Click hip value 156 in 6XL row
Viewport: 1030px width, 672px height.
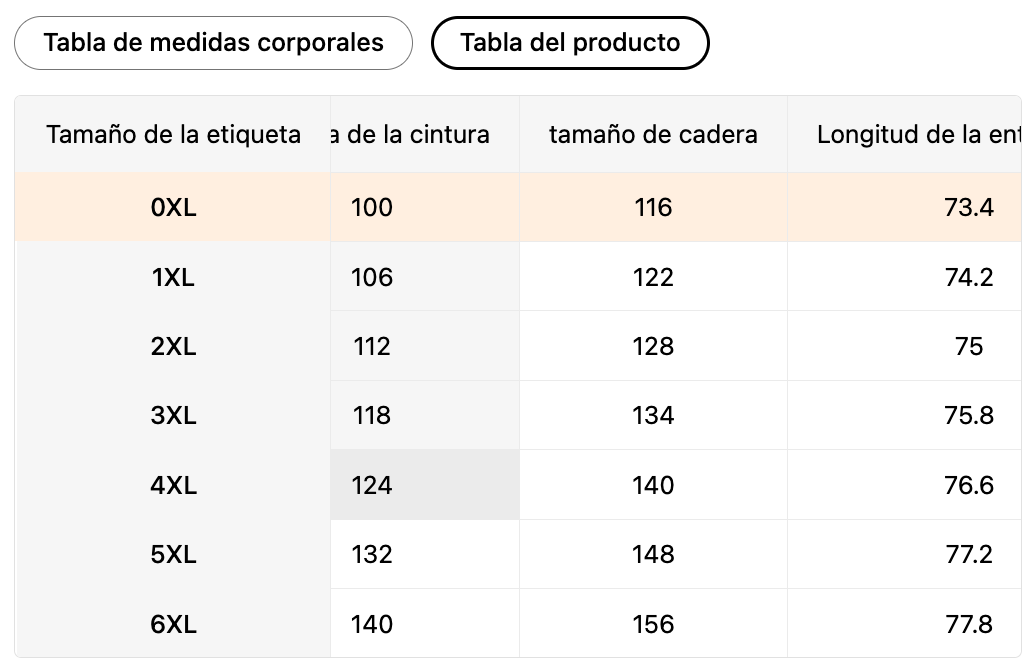coord(653,625)
